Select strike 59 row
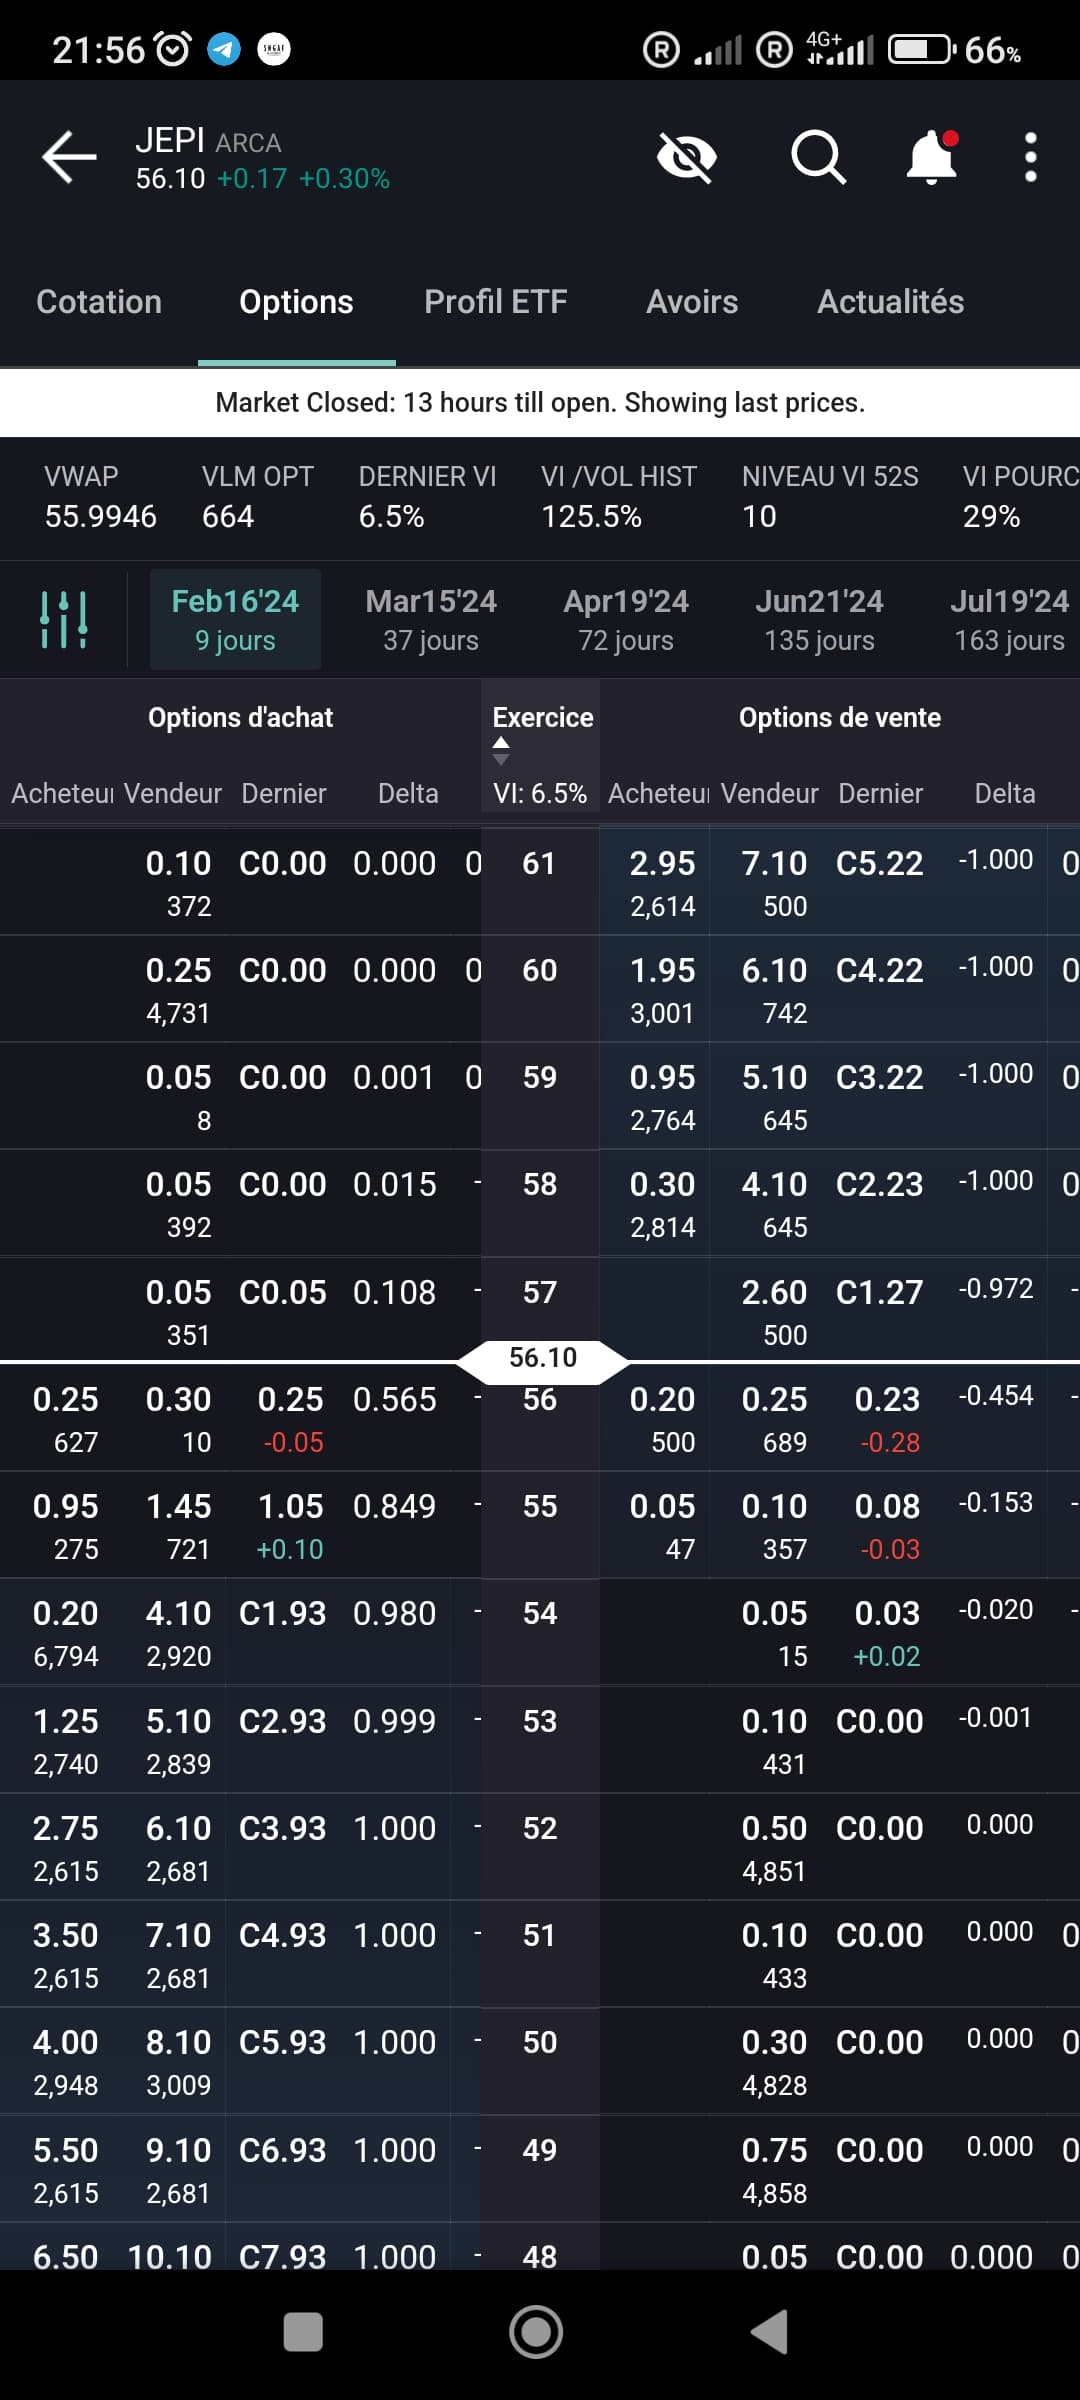This screenshot has width=1080, height=2400. 540,1096
